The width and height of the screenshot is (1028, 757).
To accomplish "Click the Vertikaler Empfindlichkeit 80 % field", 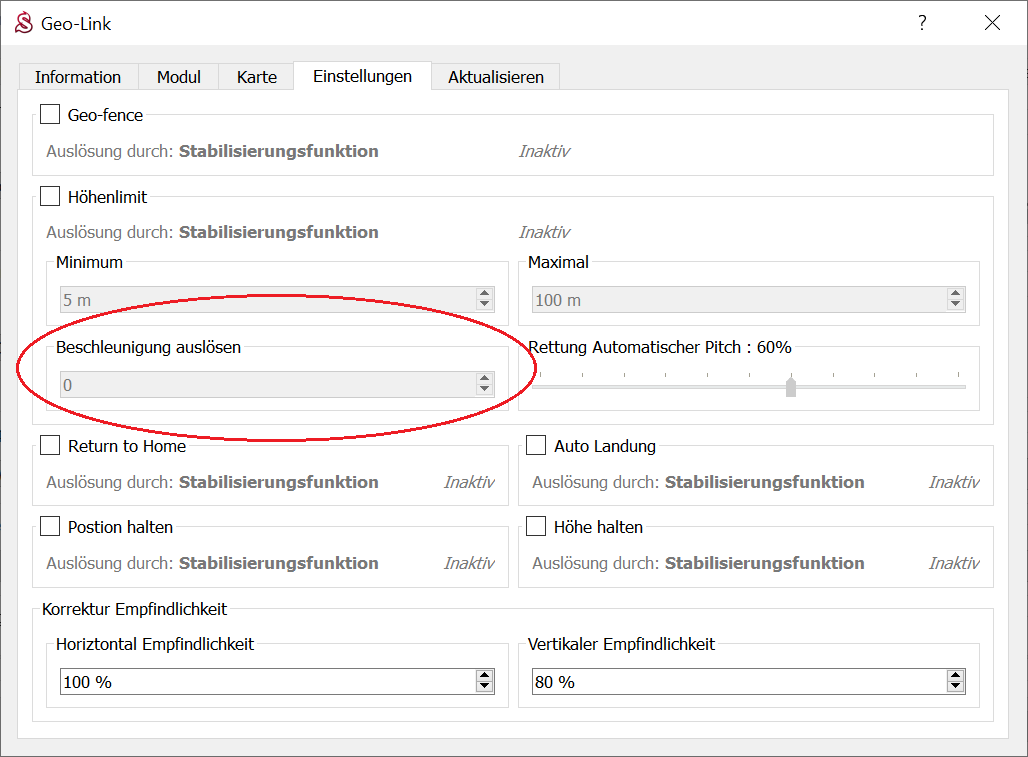I will tap(737, 682).
